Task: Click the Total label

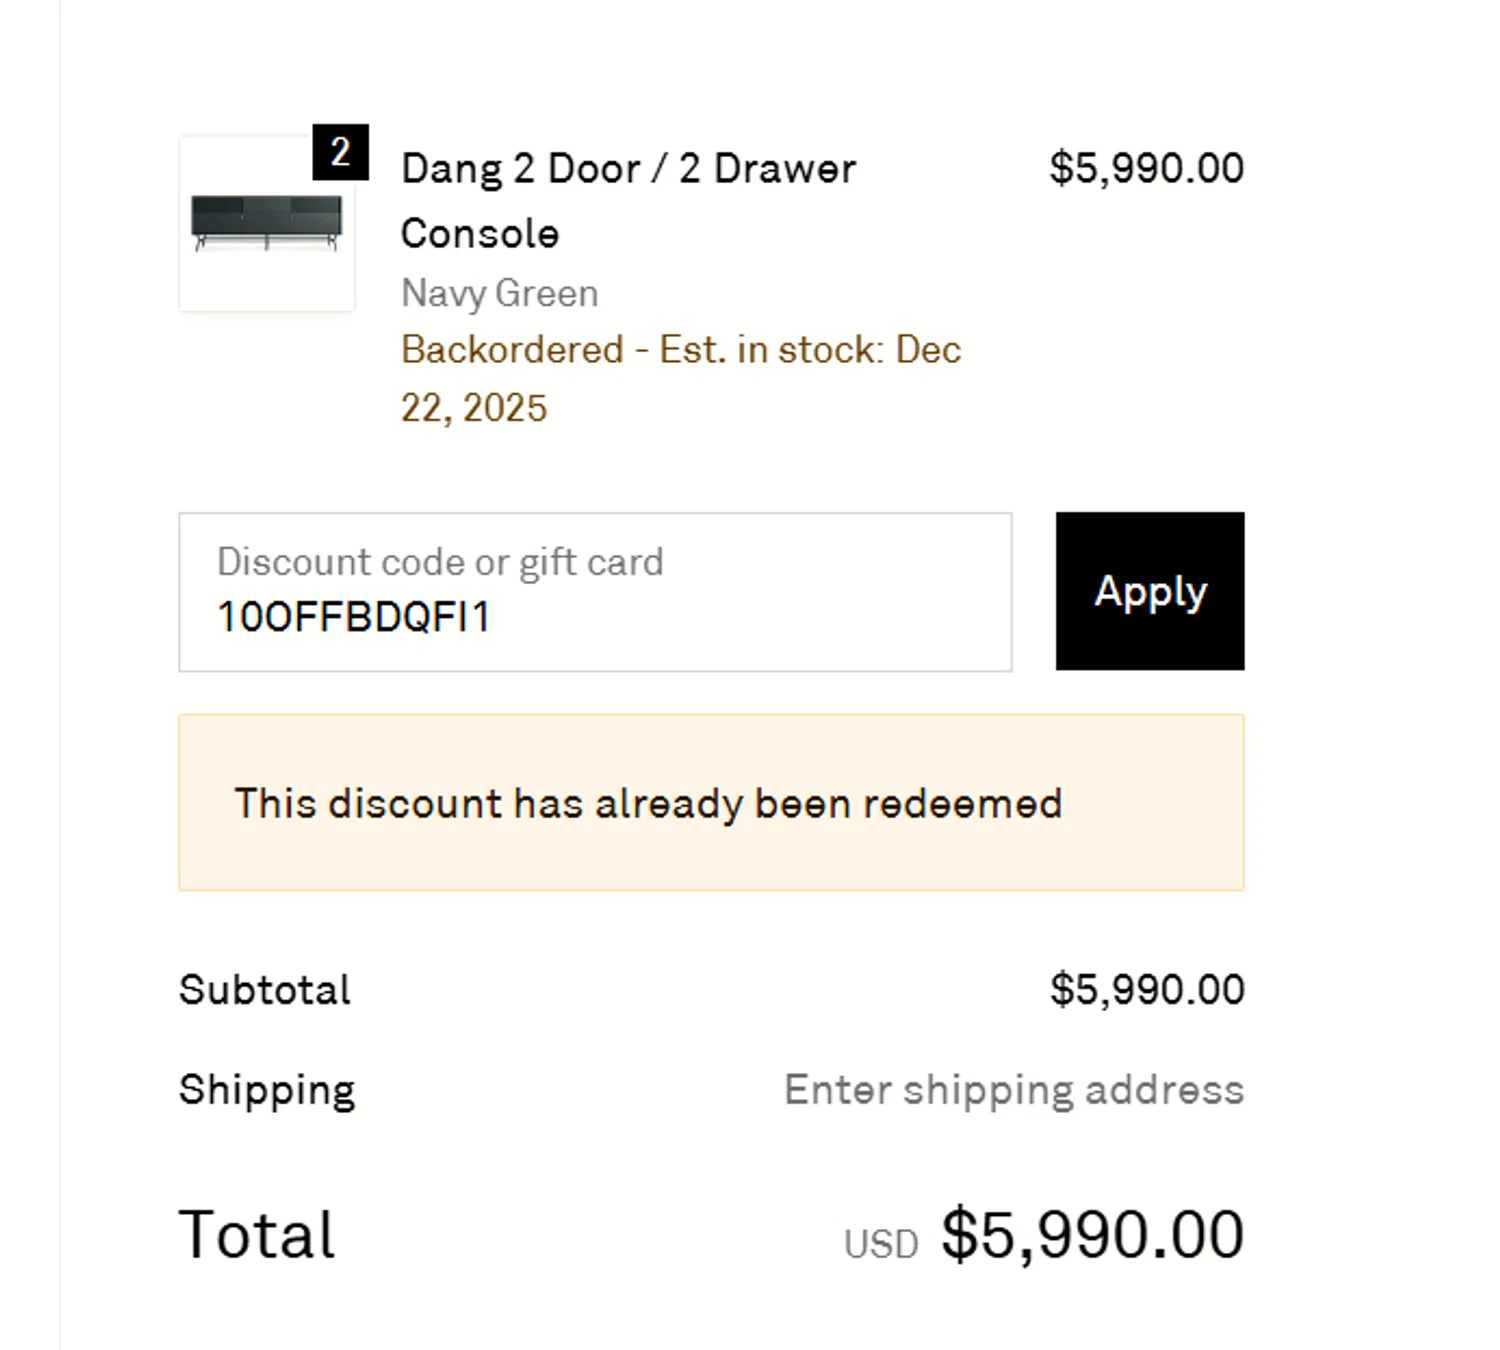Action: click(x=257, y=1234)
